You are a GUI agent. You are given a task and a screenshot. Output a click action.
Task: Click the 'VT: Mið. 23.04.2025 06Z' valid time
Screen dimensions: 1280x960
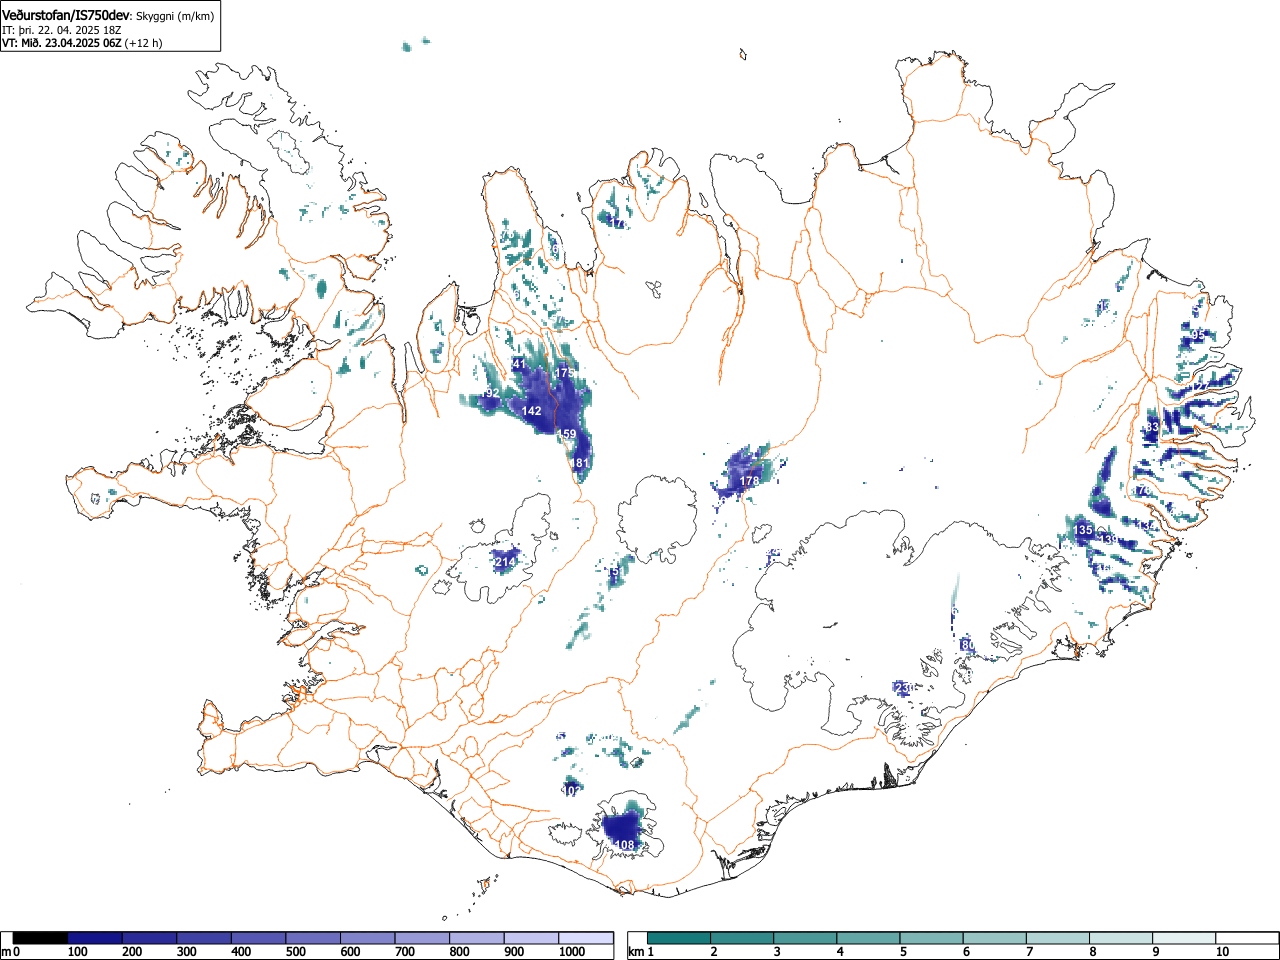(x=61, y=43)
